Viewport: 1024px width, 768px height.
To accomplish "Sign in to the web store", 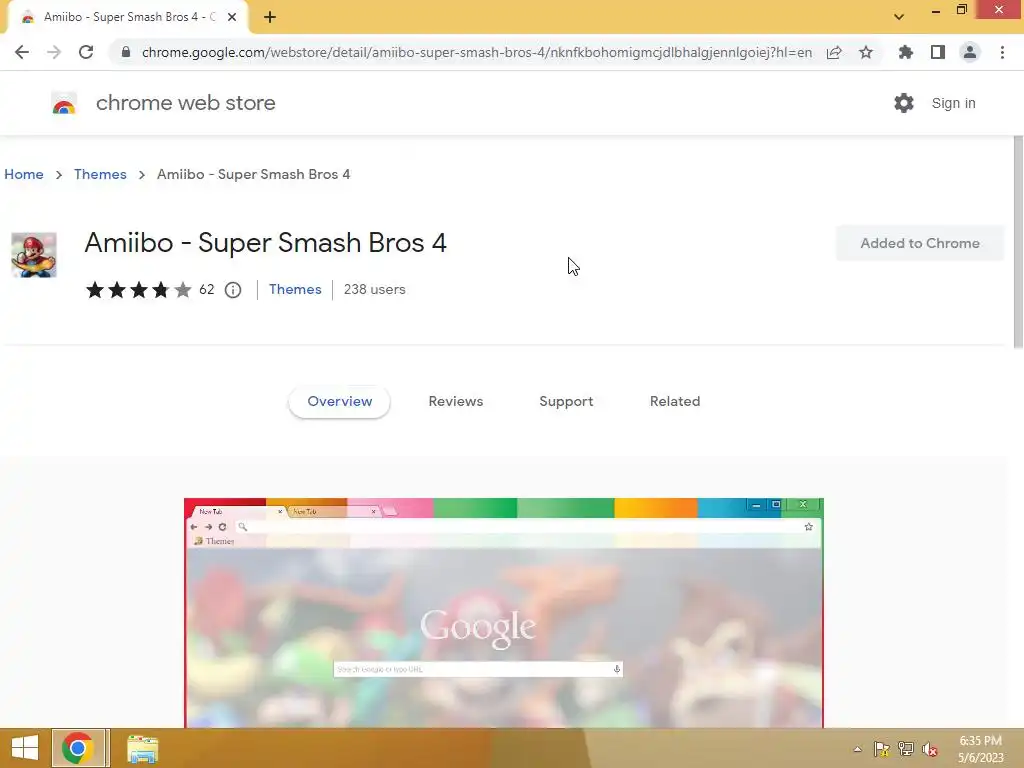I will click(953, 103).
